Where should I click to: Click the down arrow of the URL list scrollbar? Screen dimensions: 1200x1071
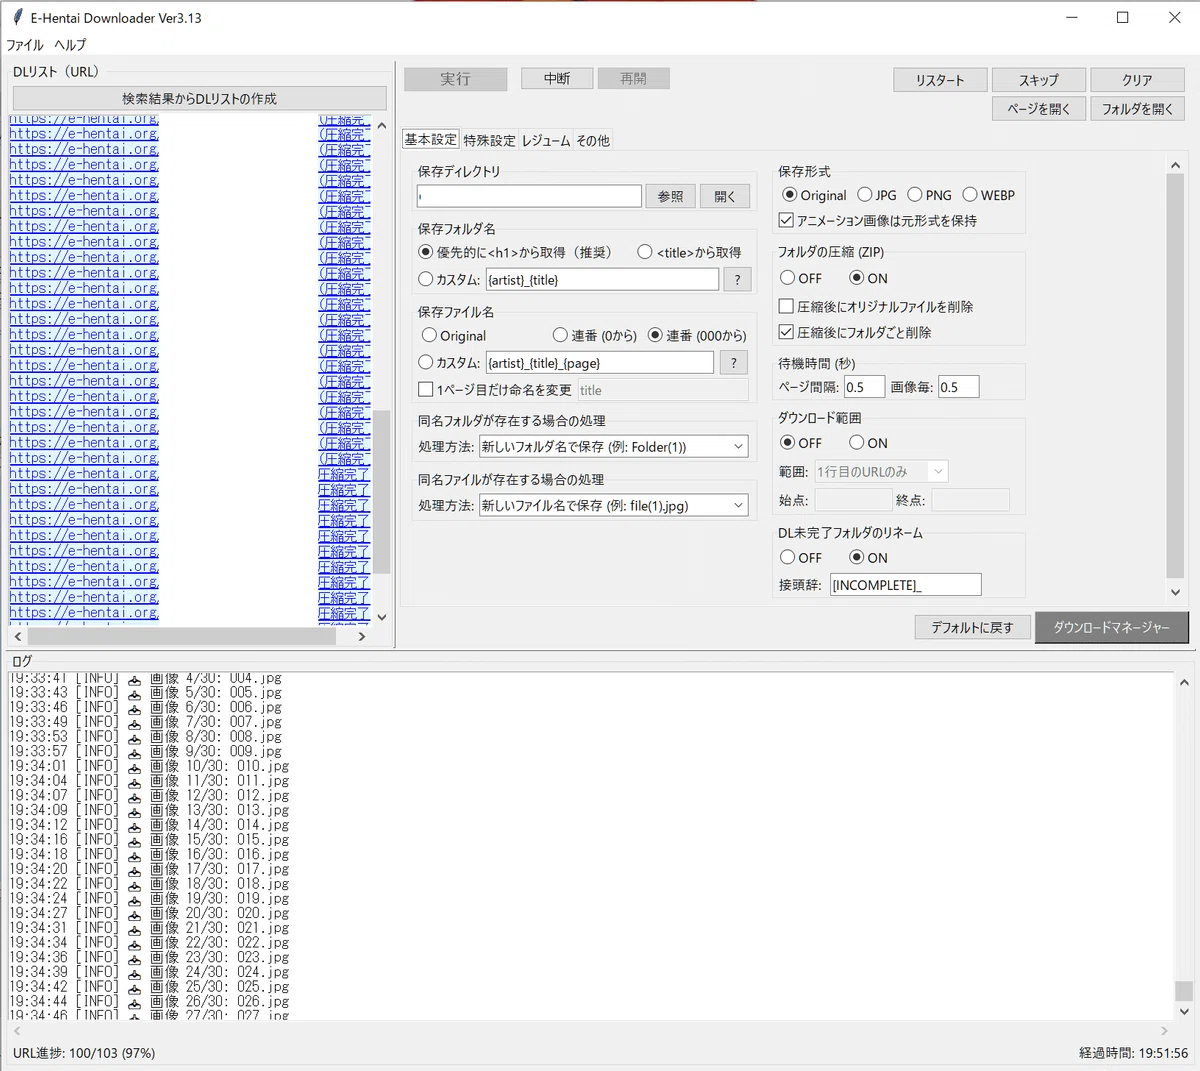click(x=381, y=617)
